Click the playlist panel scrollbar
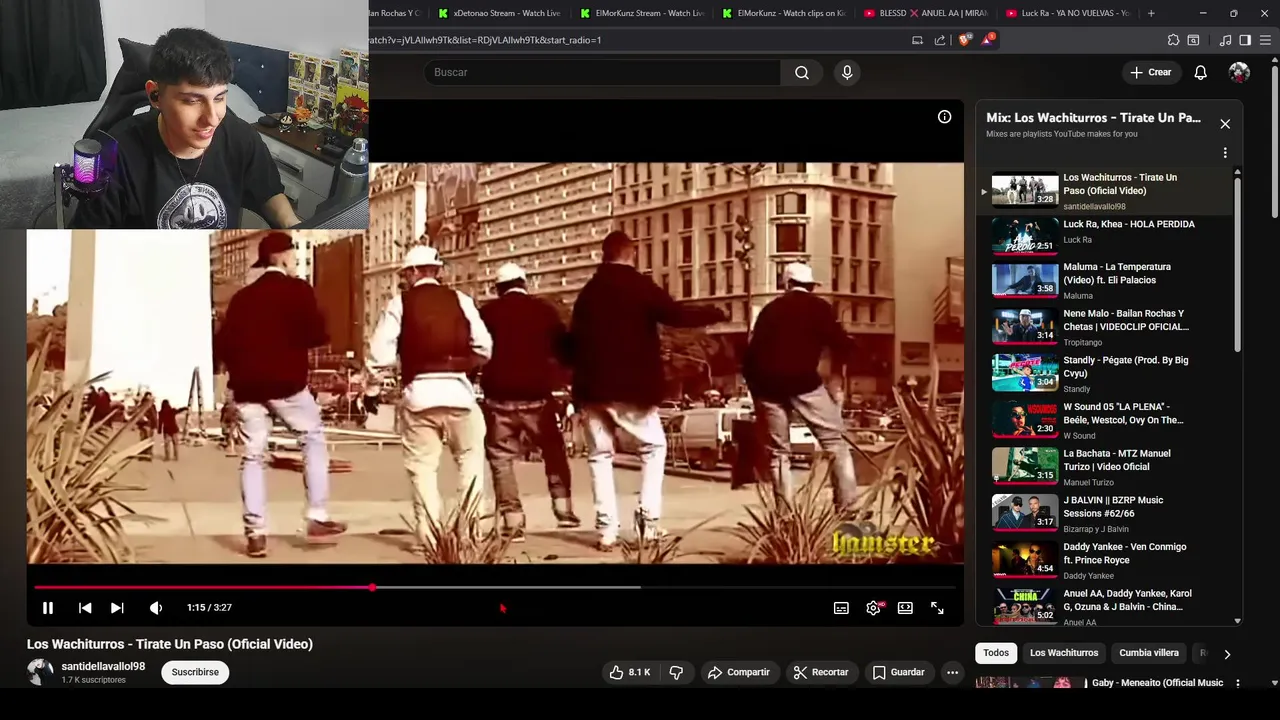Screen dimensions: 1280x720 1238,265
